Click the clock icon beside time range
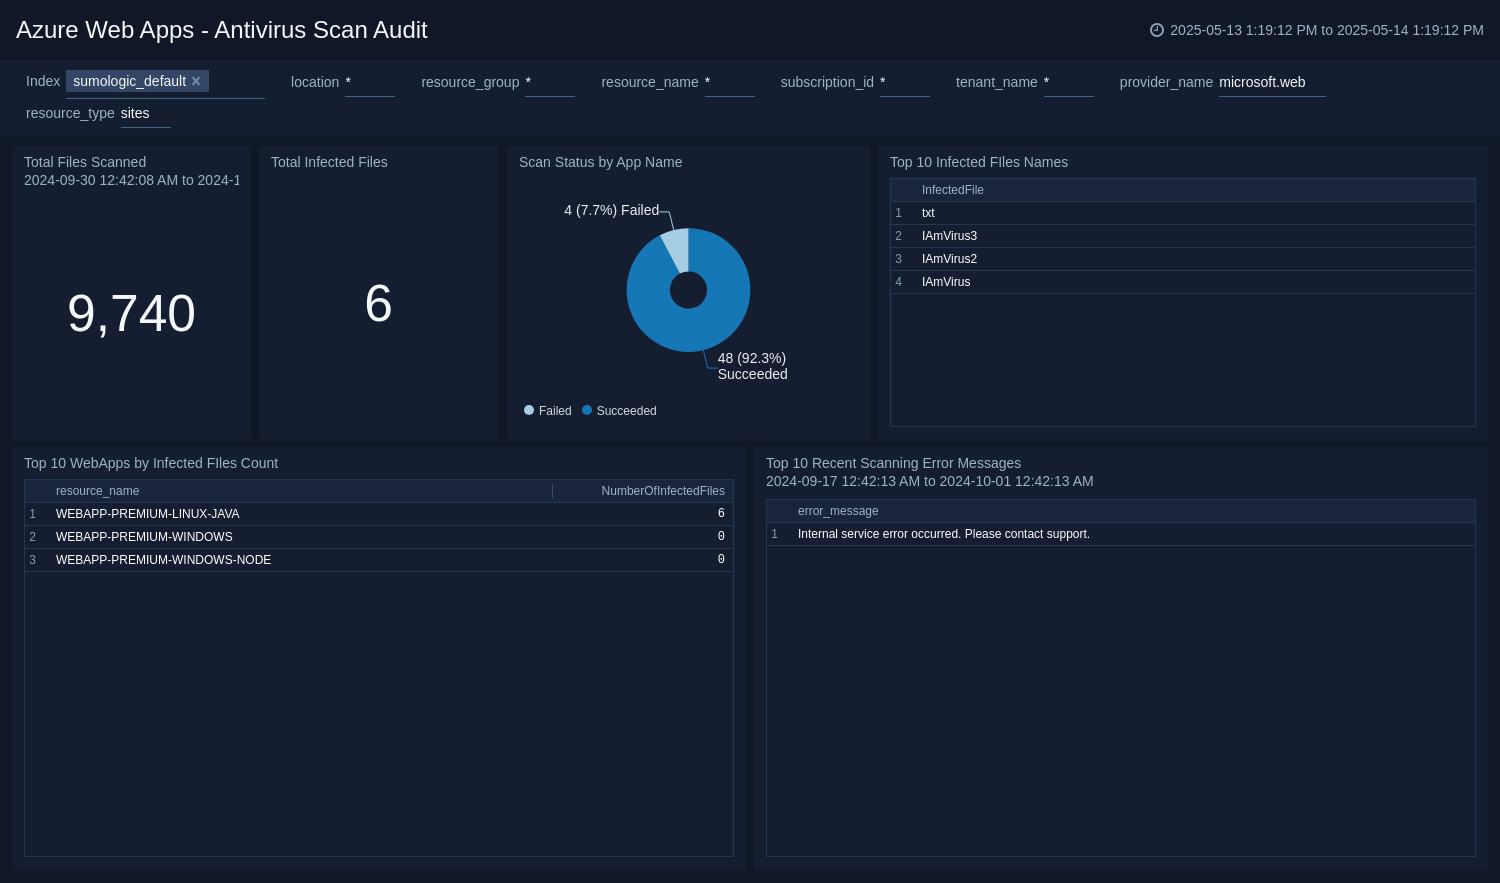Viewport: 1500px width, 883px height. (x=1157, y=30)
